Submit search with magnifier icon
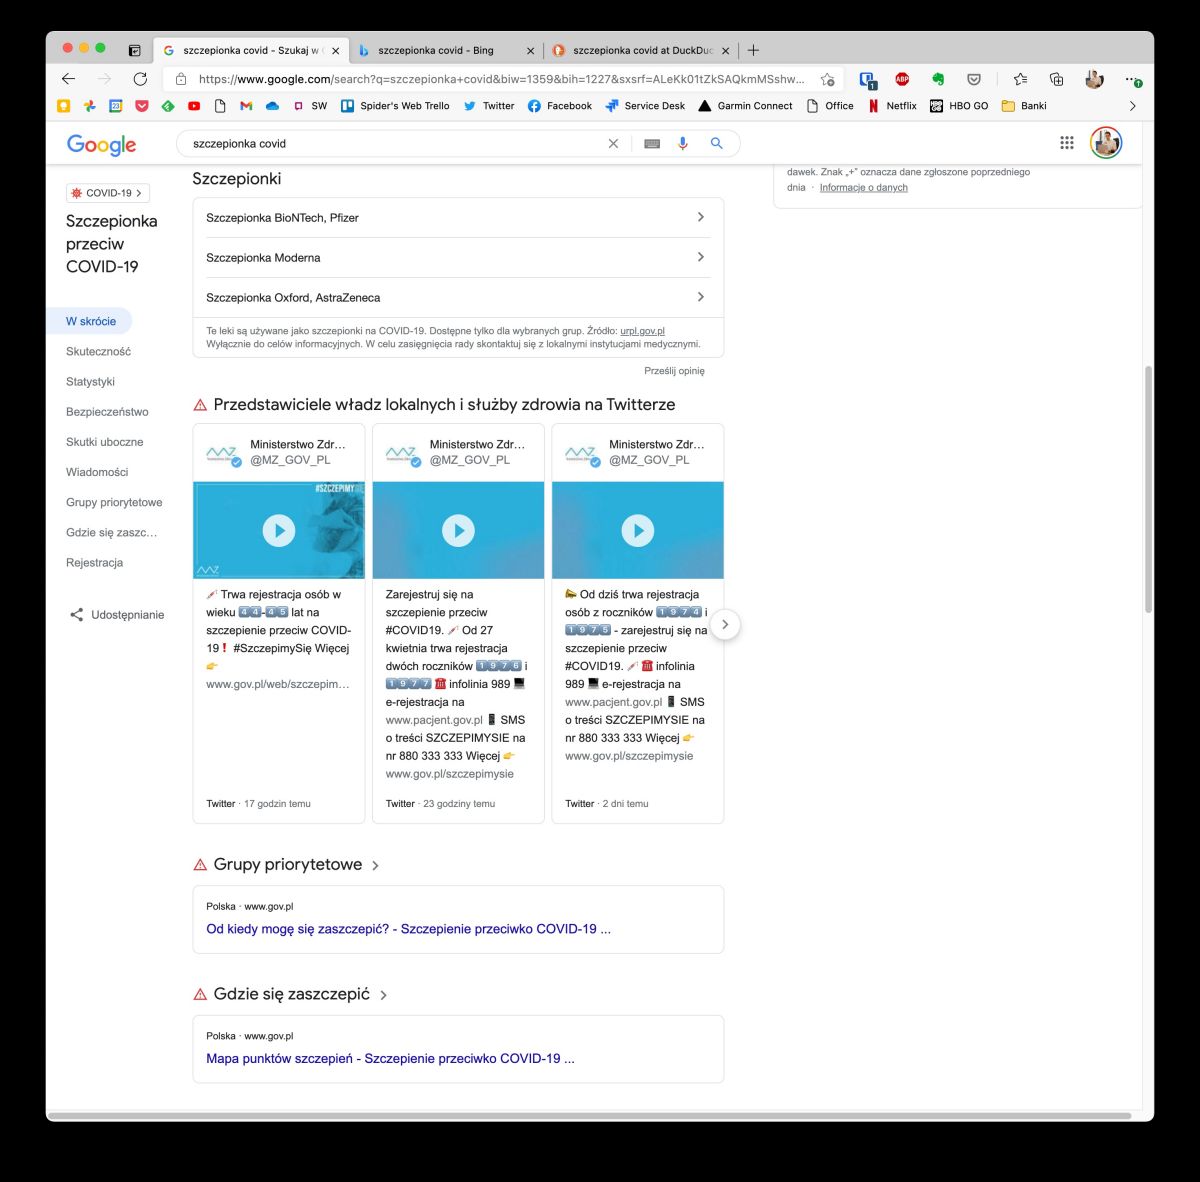 pyautogui.click(x=716, y=144)
